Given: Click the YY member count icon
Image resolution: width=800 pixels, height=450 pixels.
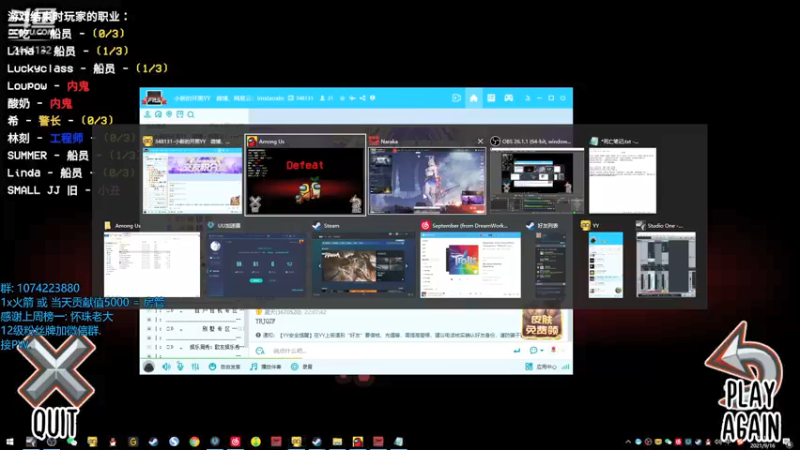Looking at the screenshot, I should 322,98.
